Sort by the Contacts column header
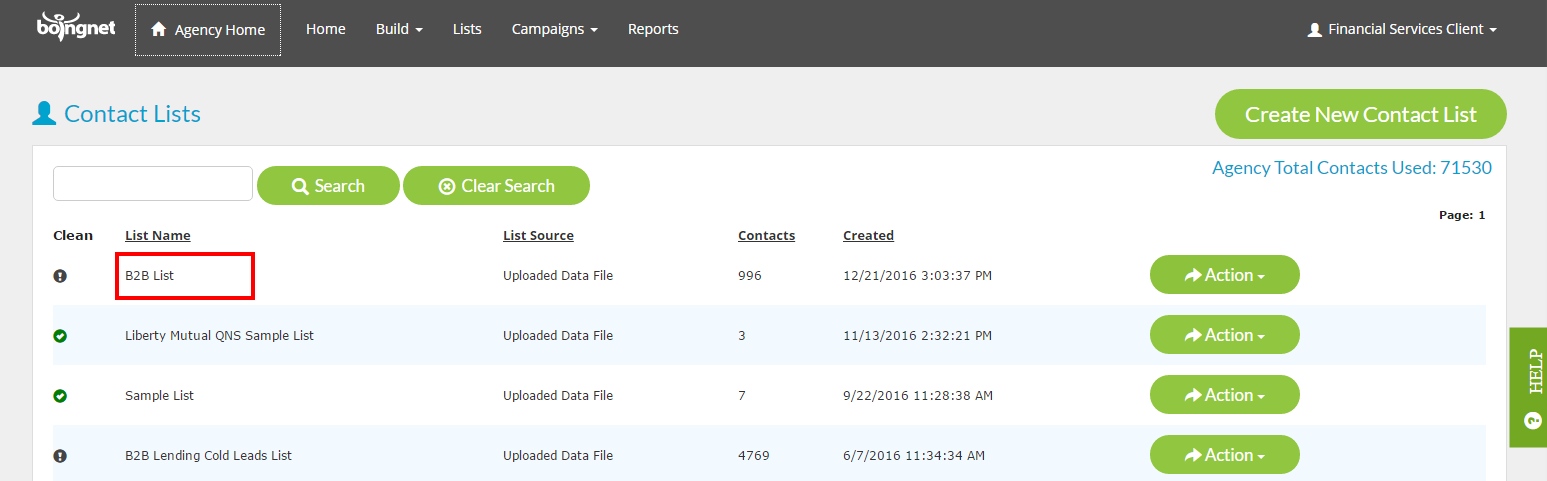1547x481 pixels. (766, 236)
